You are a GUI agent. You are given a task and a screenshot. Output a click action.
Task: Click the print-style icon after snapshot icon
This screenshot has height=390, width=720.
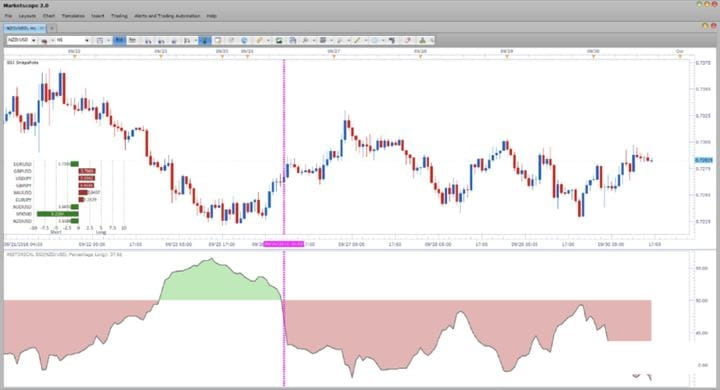click(x=292, y=40)
